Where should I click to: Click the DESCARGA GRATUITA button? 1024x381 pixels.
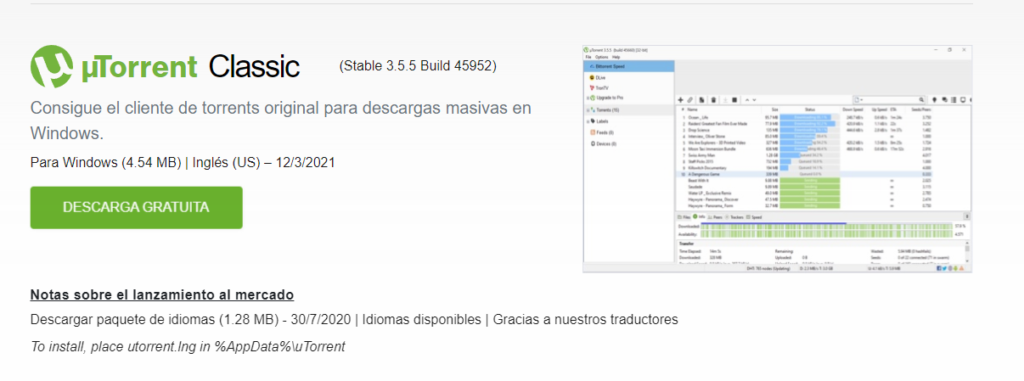136,207
